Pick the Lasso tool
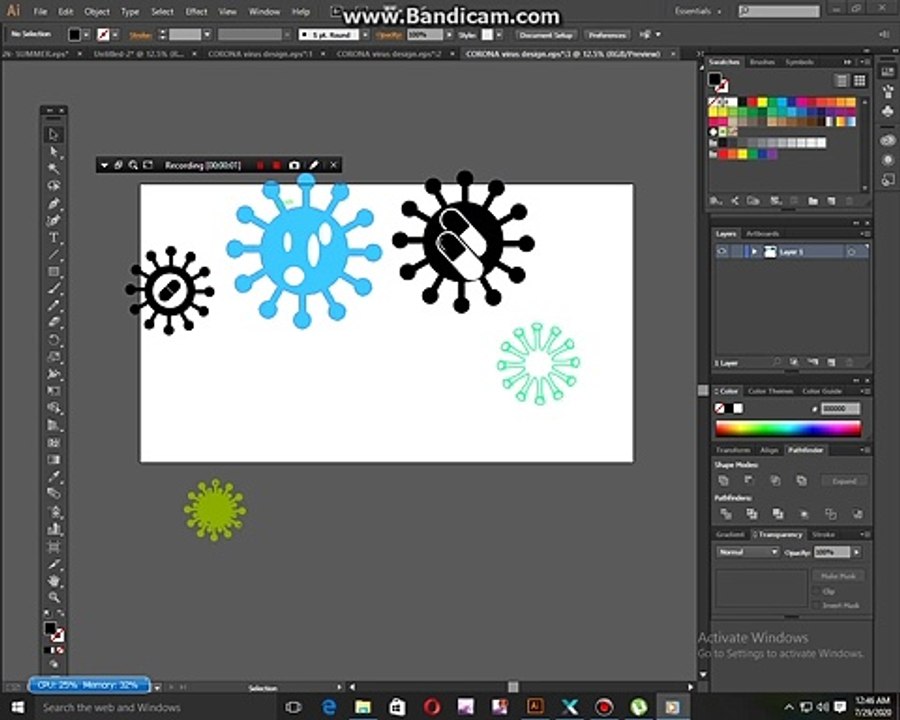Screen dimensions: 900x720 coord(53,185)
